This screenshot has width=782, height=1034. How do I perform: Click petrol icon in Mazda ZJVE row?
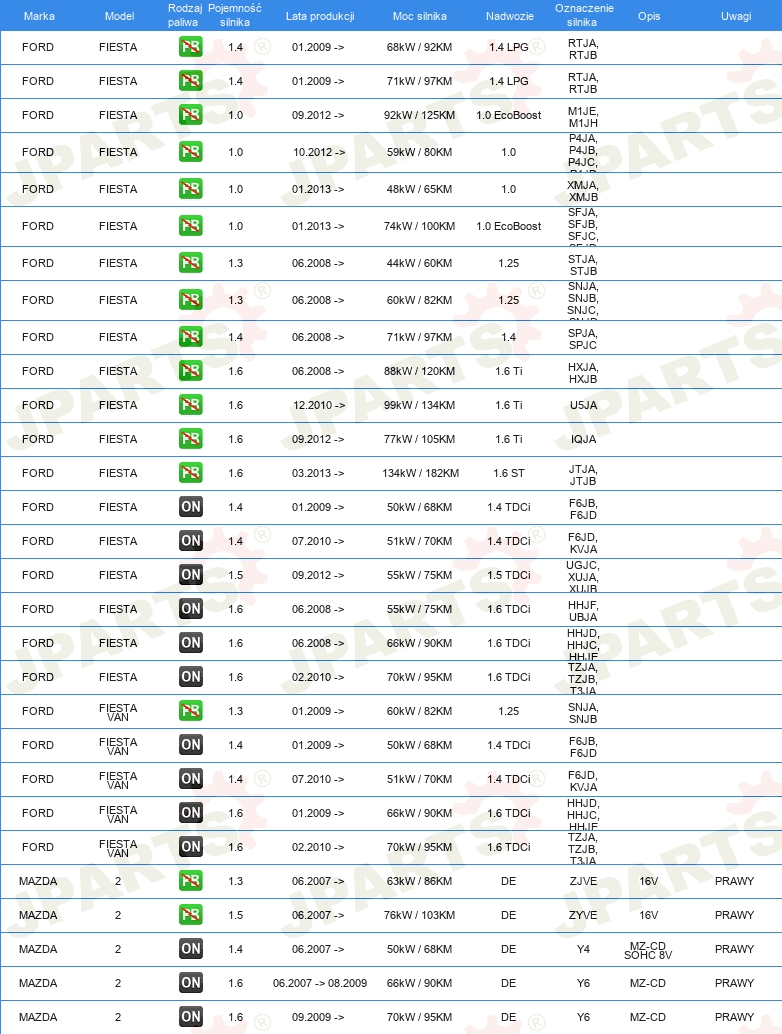(191, 881)
